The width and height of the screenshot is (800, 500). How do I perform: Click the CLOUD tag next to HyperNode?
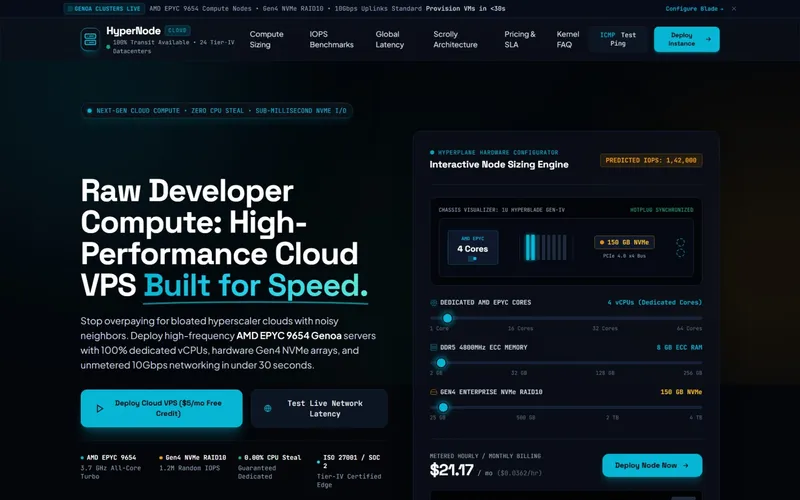[x=177, y=31]
